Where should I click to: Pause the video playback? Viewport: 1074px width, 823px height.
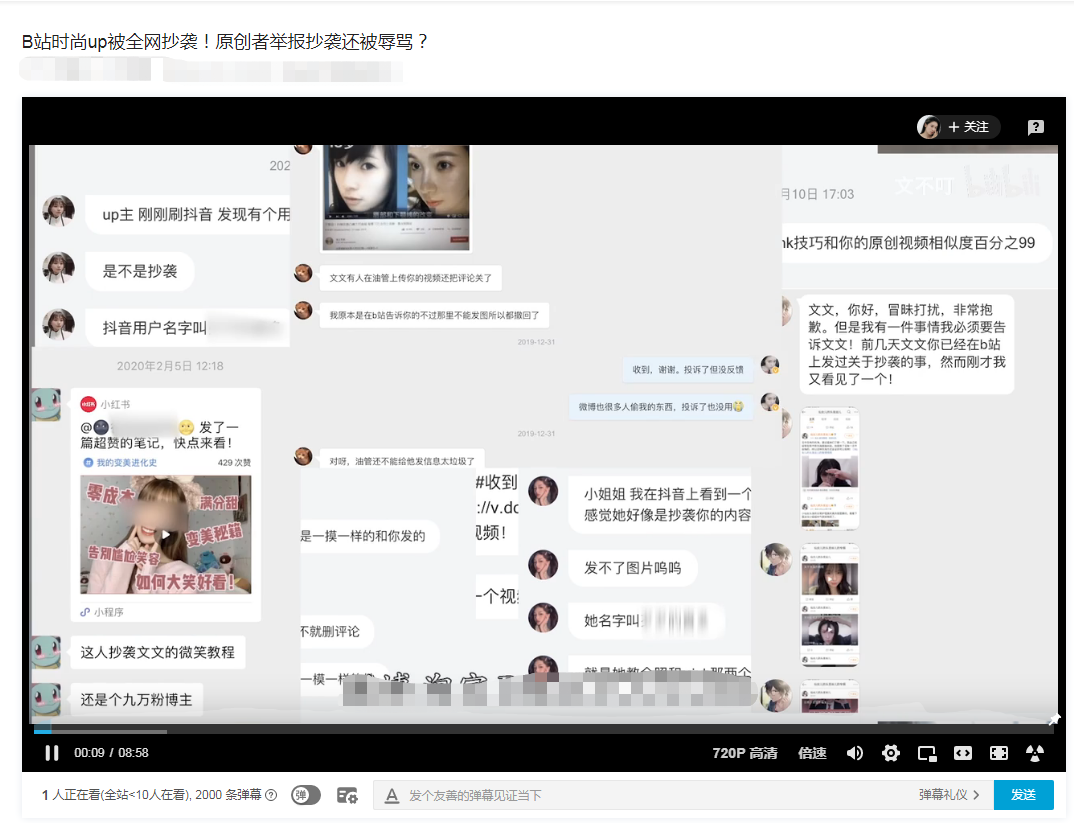click(51, 753)
